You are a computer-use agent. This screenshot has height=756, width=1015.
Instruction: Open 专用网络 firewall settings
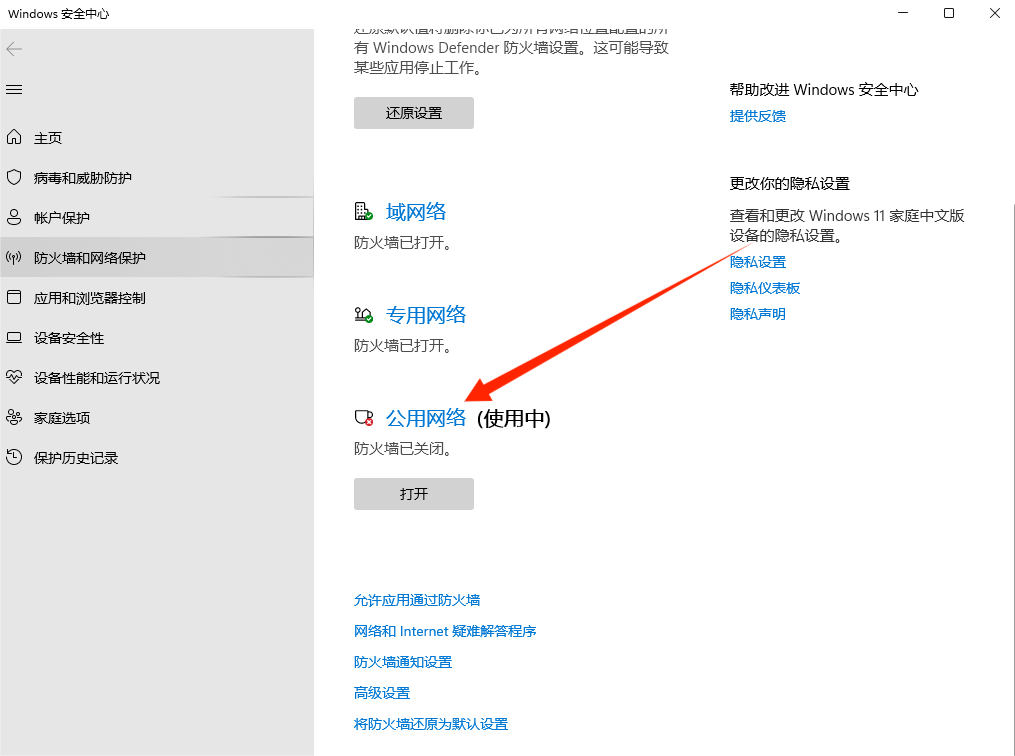426,314
